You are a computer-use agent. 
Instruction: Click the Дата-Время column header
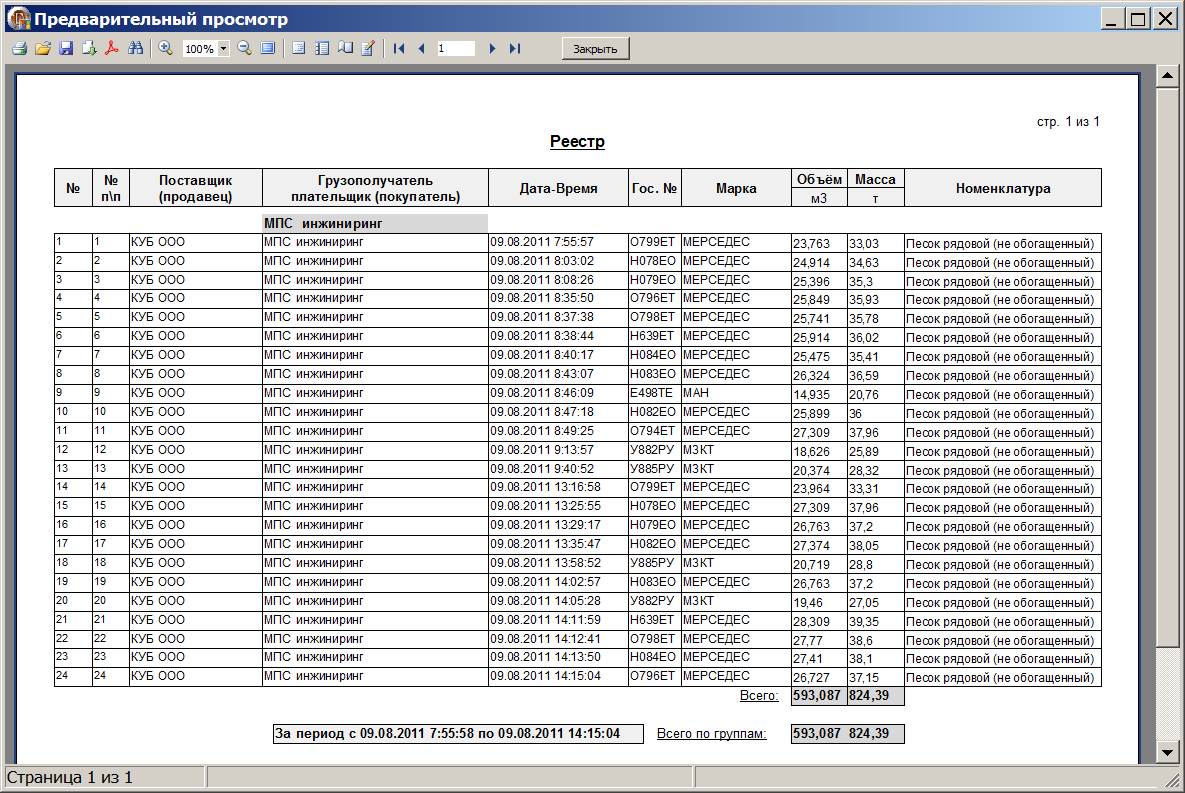tap(558, 188)
